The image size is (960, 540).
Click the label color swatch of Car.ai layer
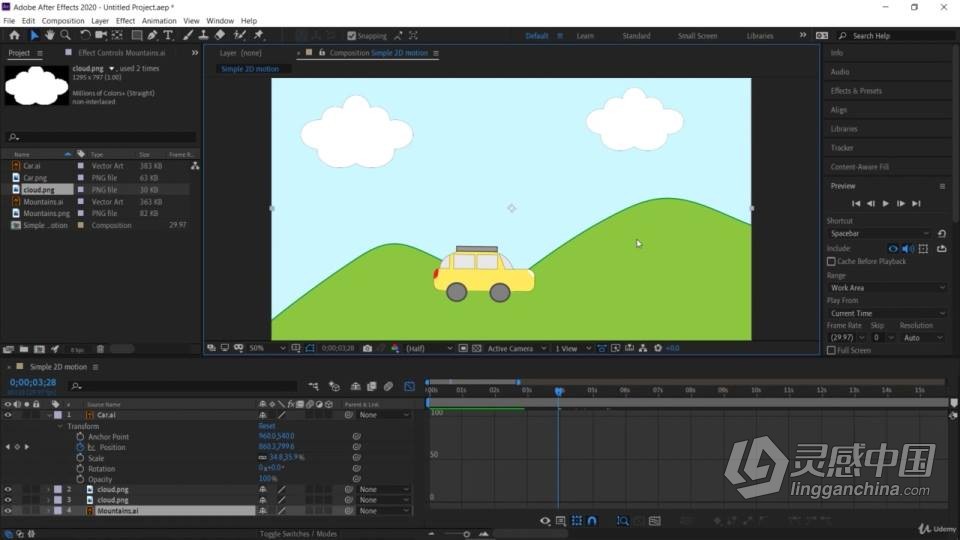point(58,415)
